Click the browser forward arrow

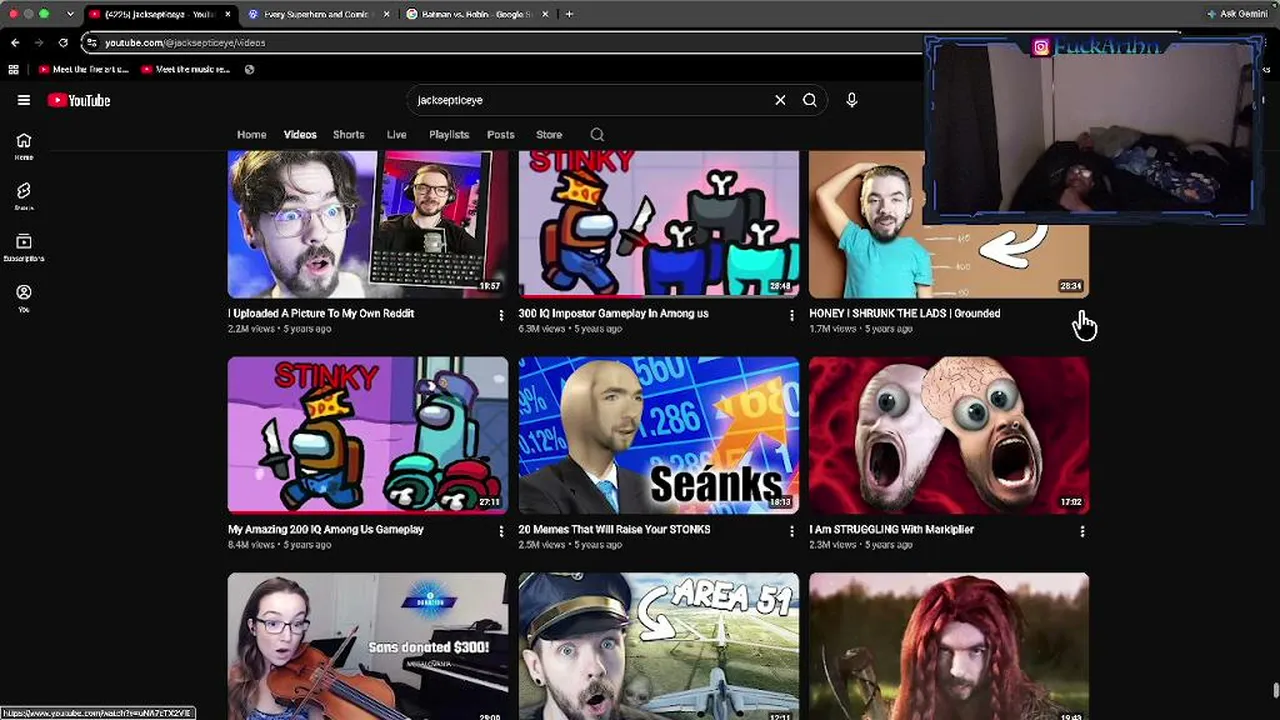[39, 43]
